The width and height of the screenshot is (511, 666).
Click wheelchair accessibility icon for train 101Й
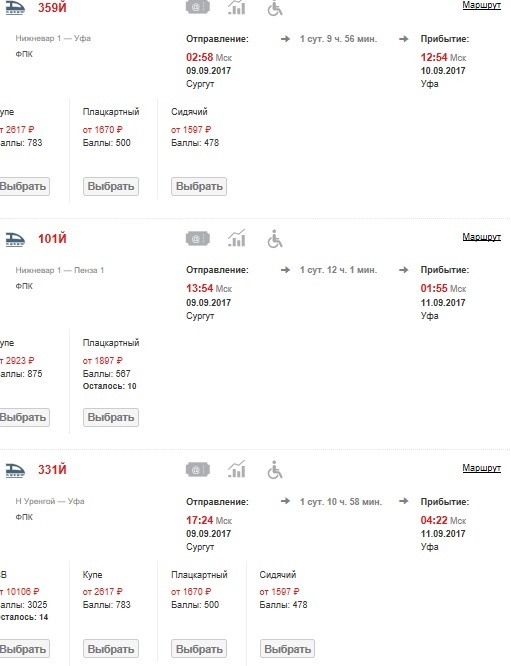tap(275, 239)
